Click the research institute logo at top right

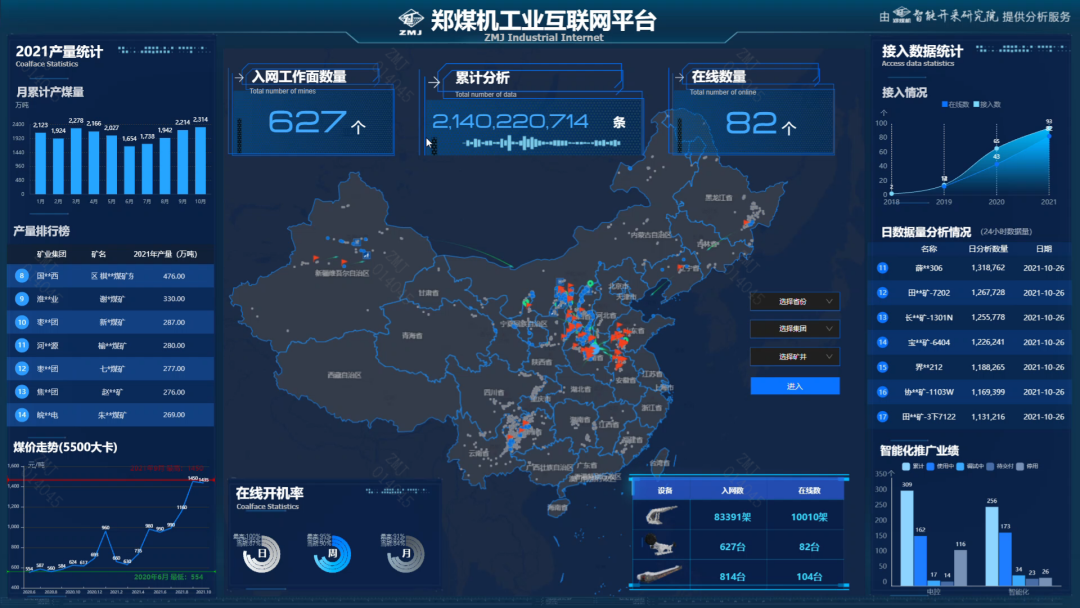click(x=902, y=15)
